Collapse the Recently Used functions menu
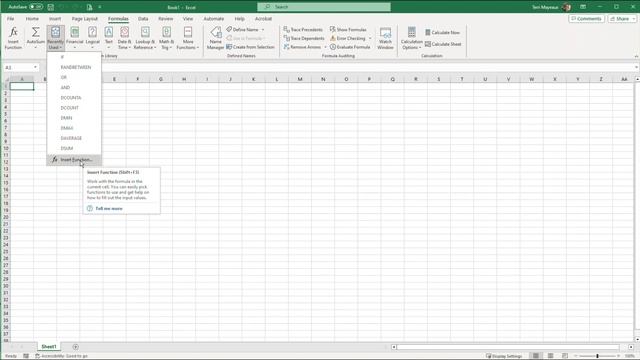Screen dimensions: 640x360 click(x=55, y=38)
